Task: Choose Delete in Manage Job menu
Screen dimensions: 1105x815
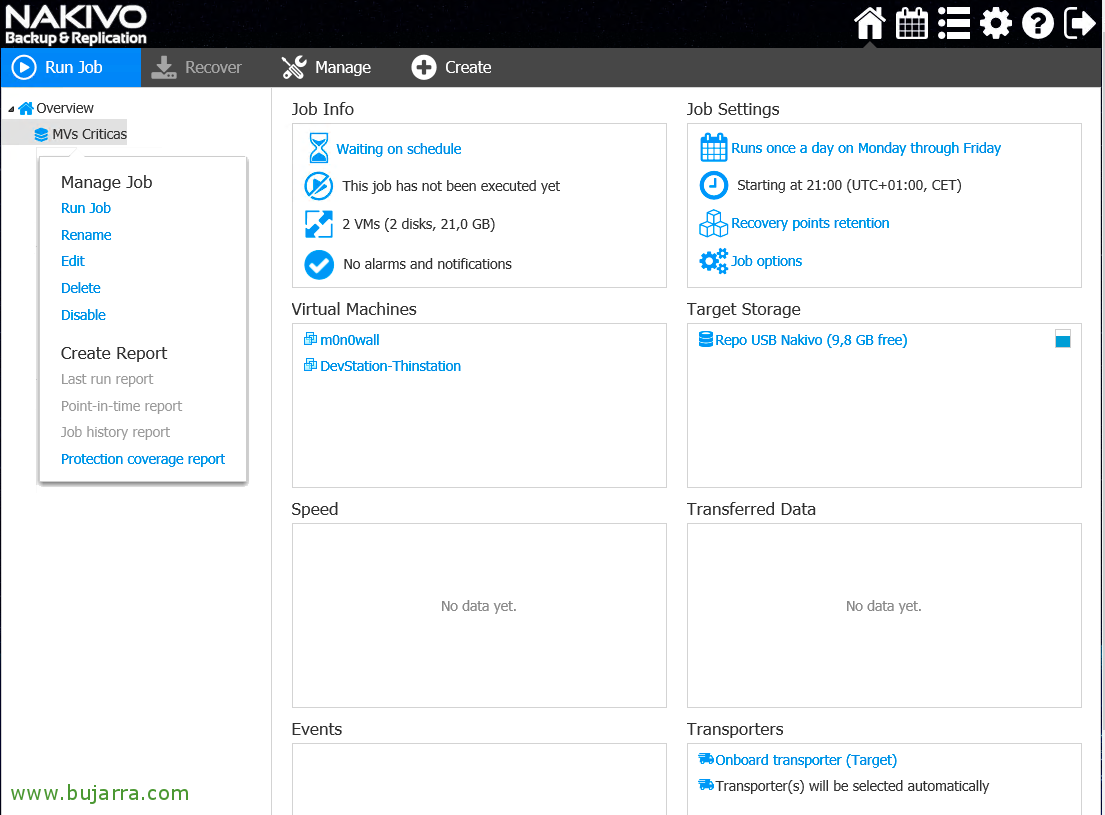Action: click(81, 288)
